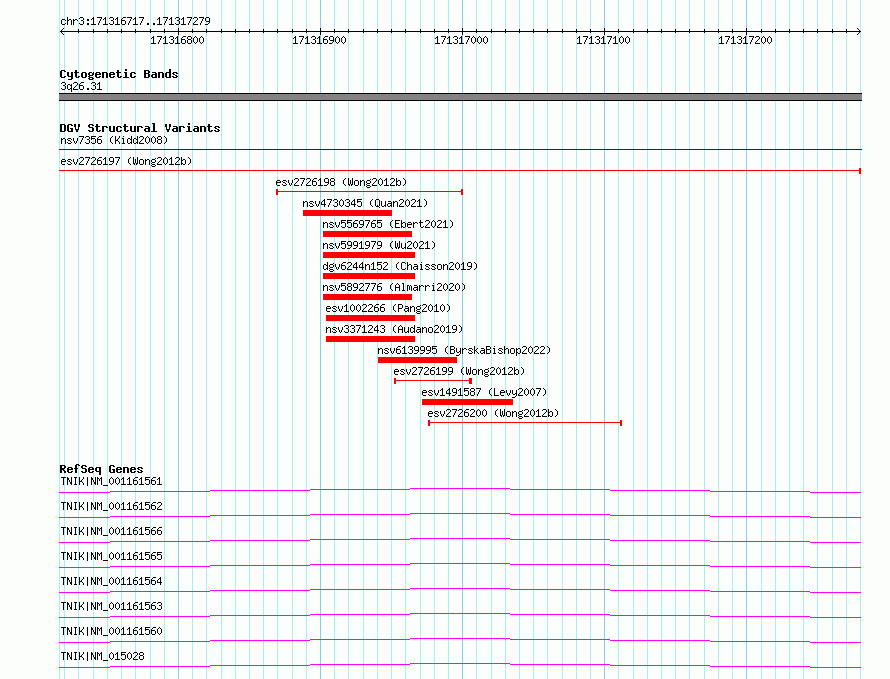Select the RefSeq Genes track heading
This screenshot has width=890, height=679.
tap(102, 469)
